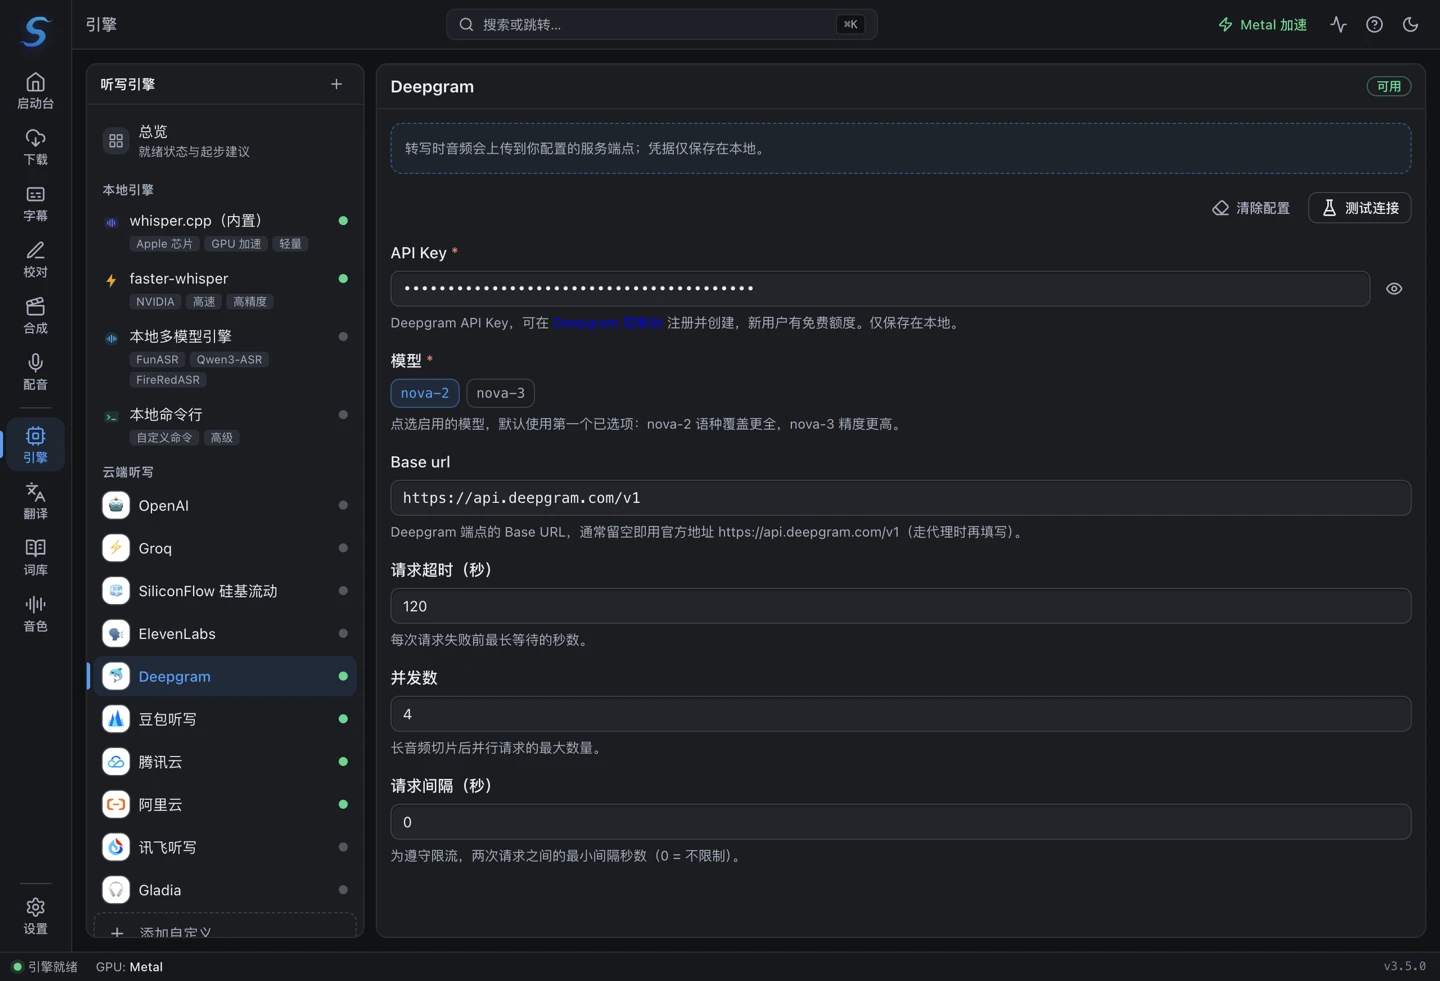The width and height of the screenshot is (1440, 981).
Task: Click the Metal 加速 indicator
Action: pyautogui.click(x=1262, y=24)
